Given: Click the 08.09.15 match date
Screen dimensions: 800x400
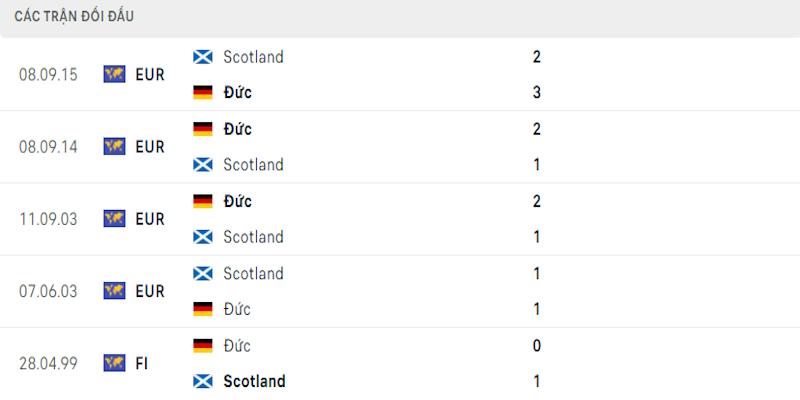Looking at the screenshot, I should tap(47, 74).
